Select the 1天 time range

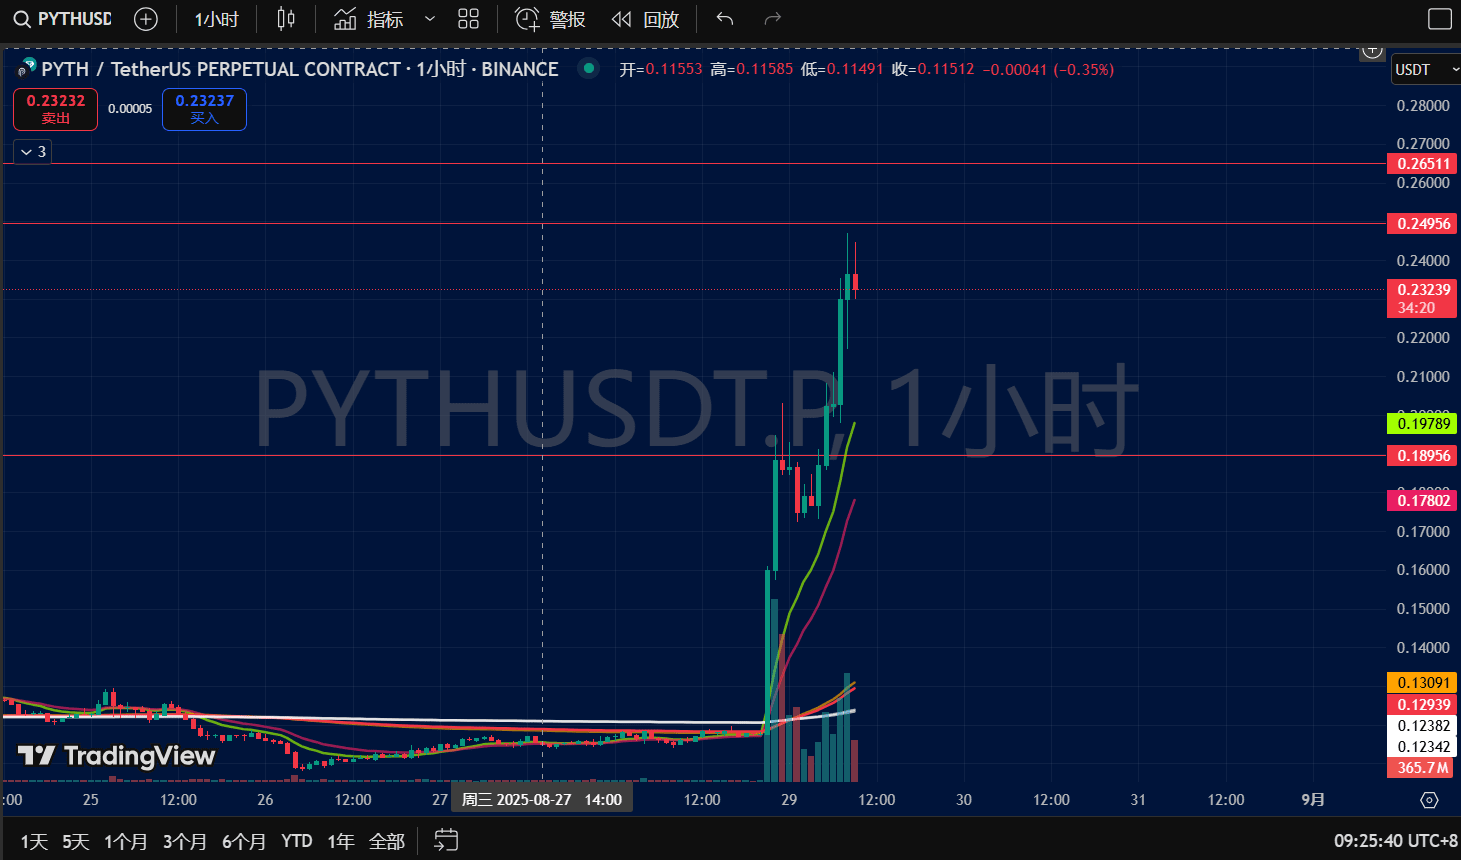point(34,841)
